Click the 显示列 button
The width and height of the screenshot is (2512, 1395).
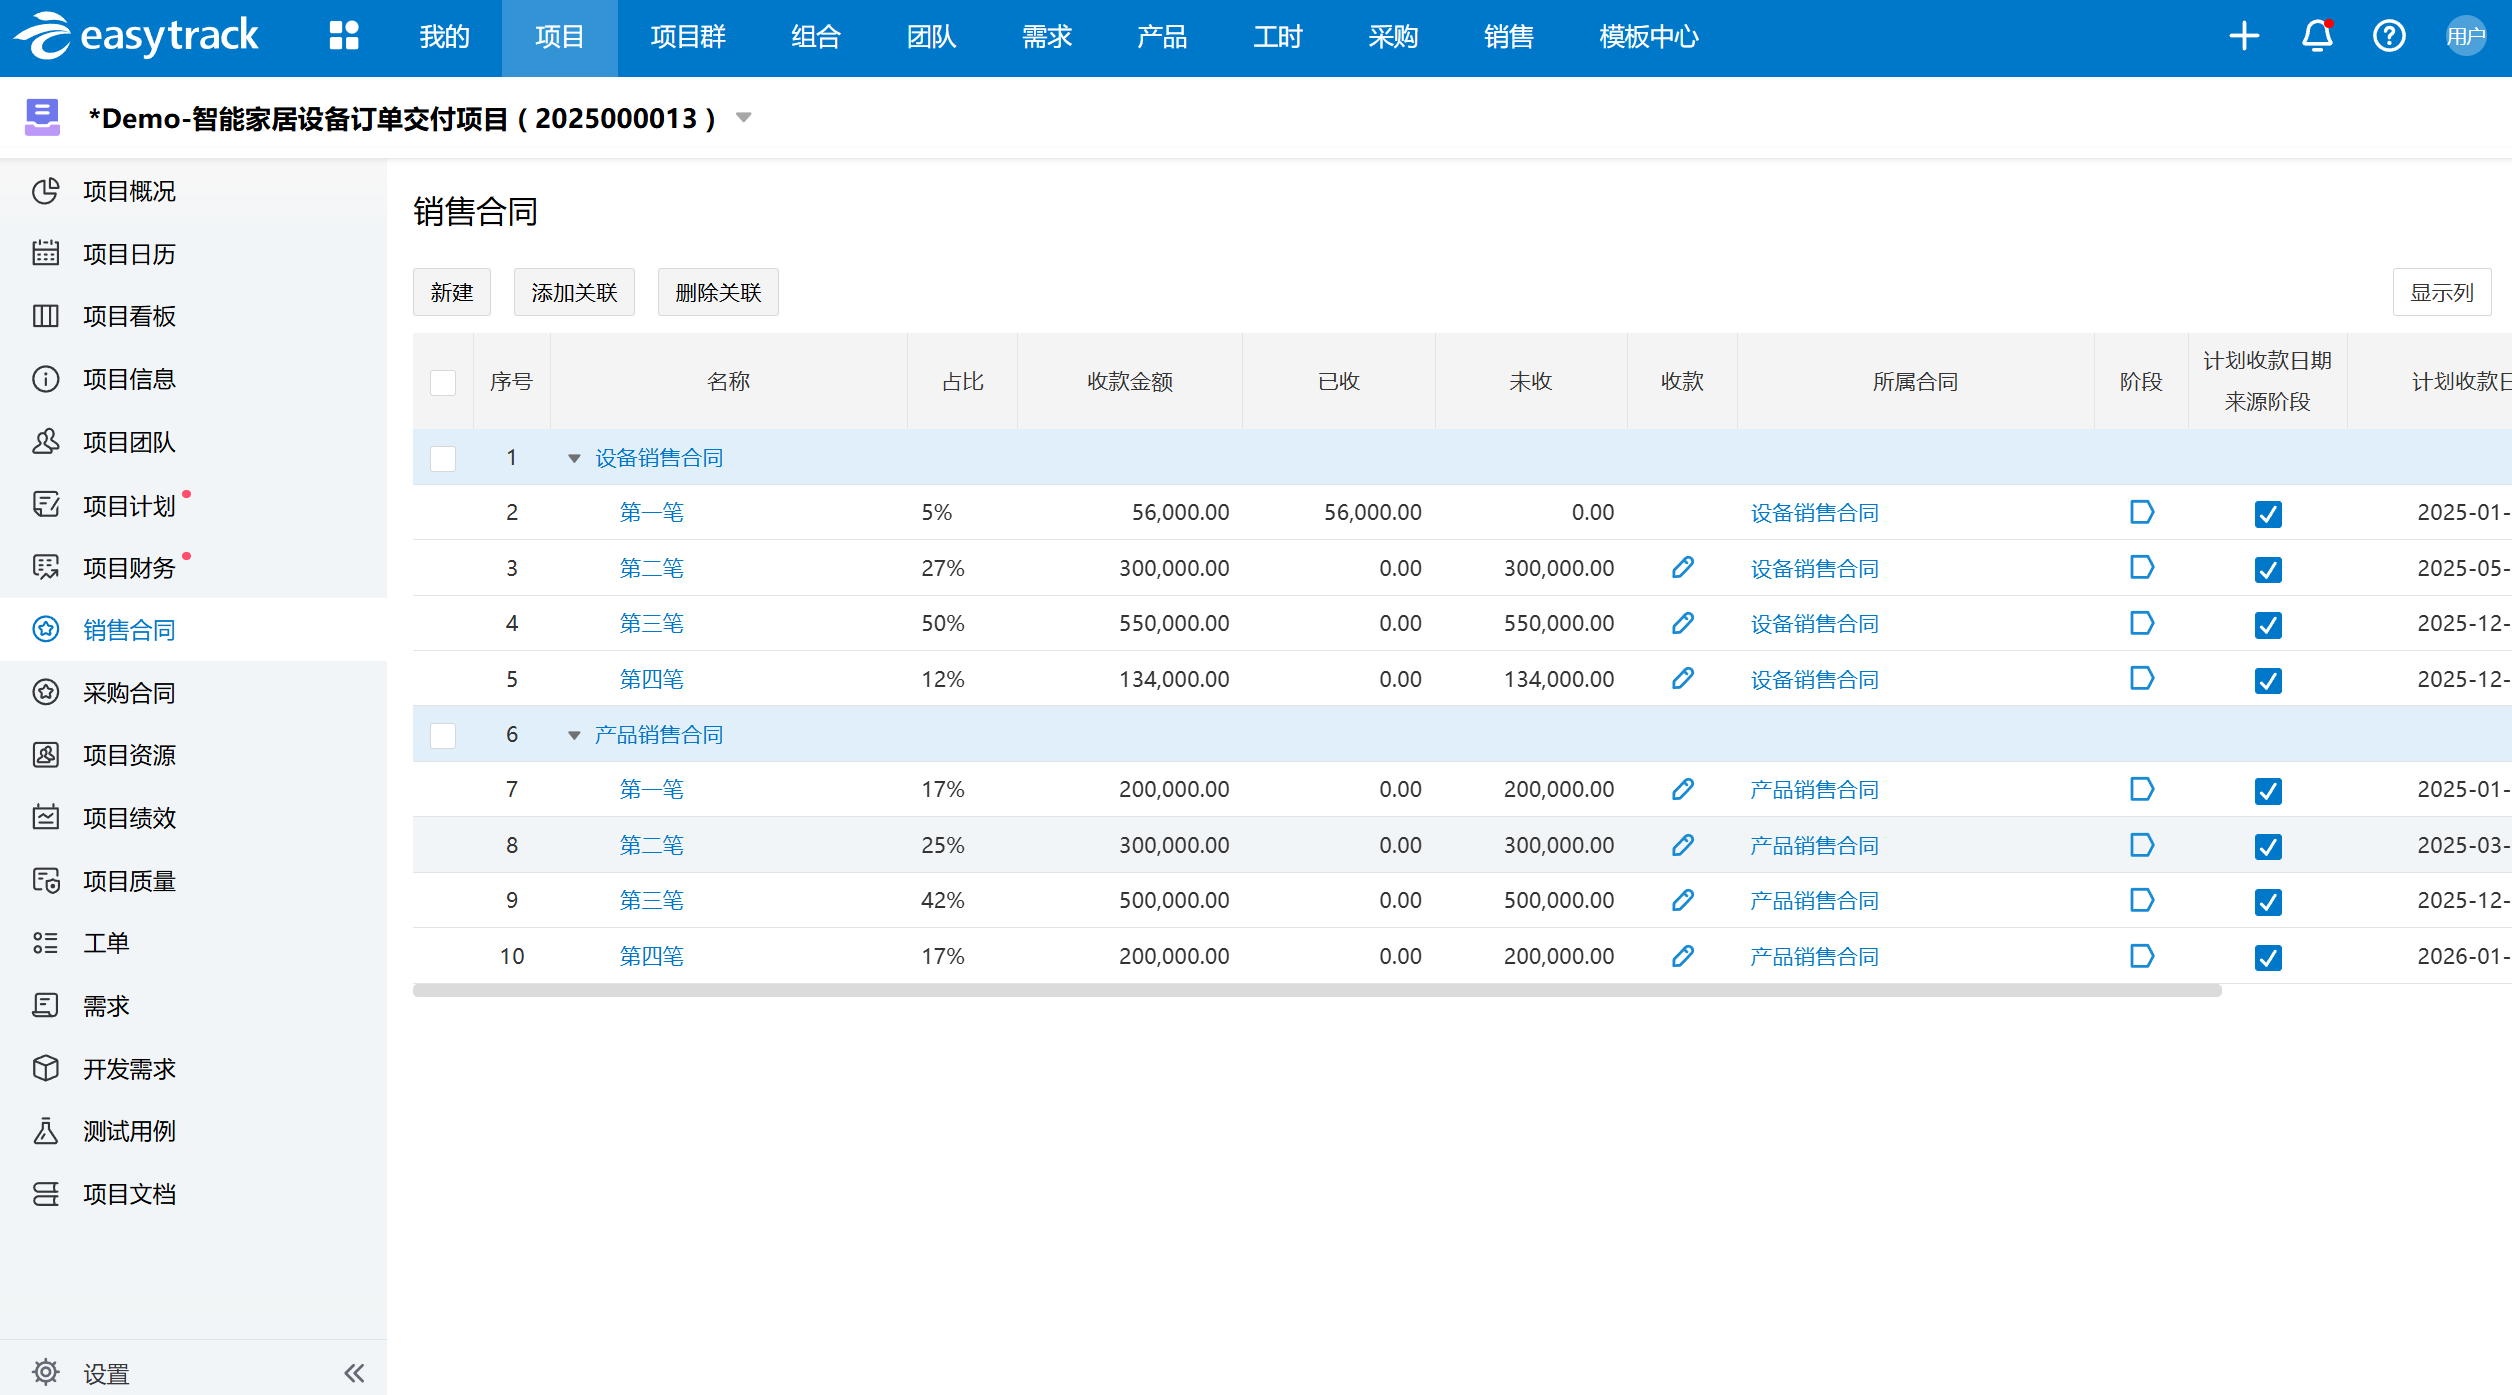click(x=2441, y=292)
